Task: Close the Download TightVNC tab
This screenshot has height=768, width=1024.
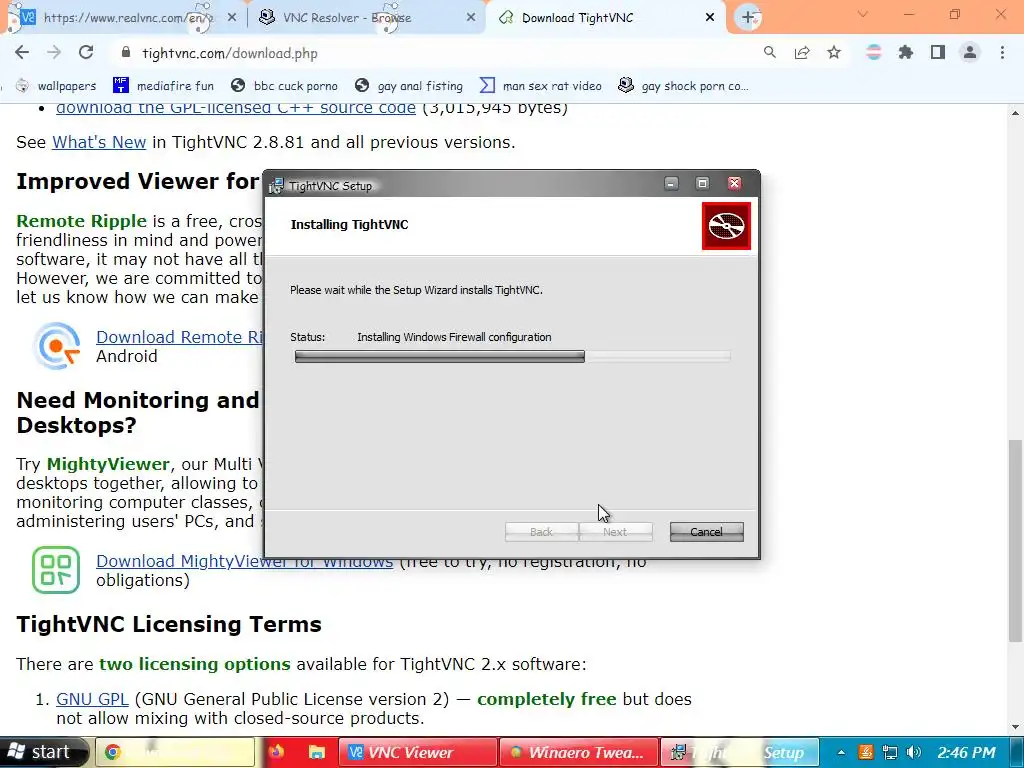Action: click(710, 18)
